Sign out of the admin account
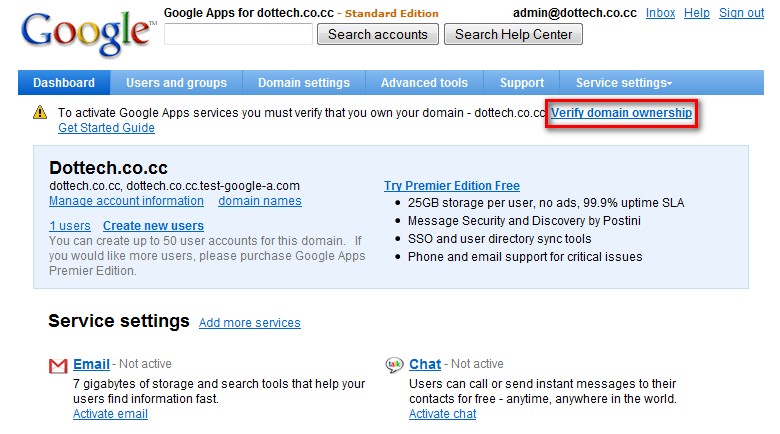The height and width of the screenshot is (434, 780). (x=741, y=13)
